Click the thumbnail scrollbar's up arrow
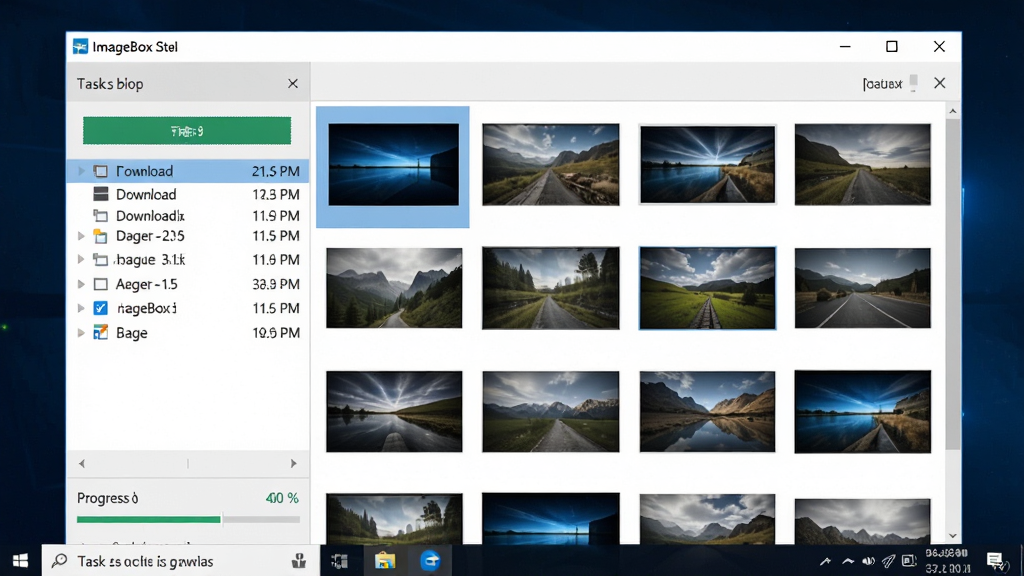 pos(953,112)
